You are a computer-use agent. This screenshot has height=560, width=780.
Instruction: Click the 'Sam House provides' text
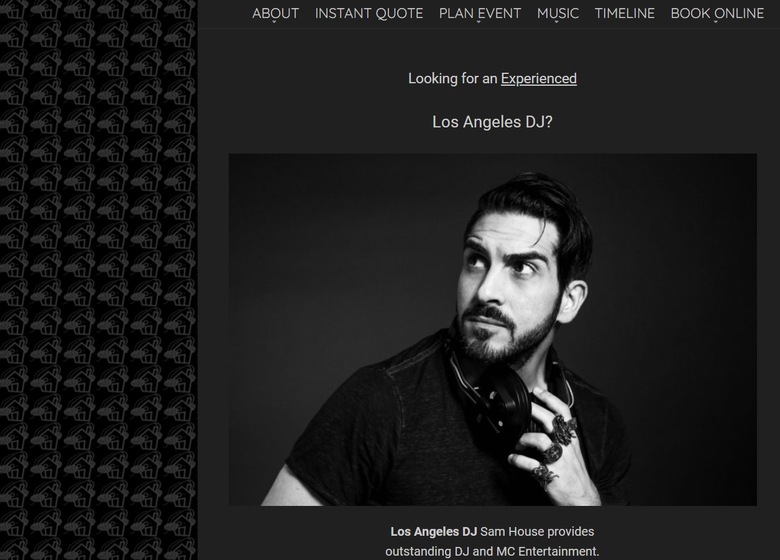537,532
